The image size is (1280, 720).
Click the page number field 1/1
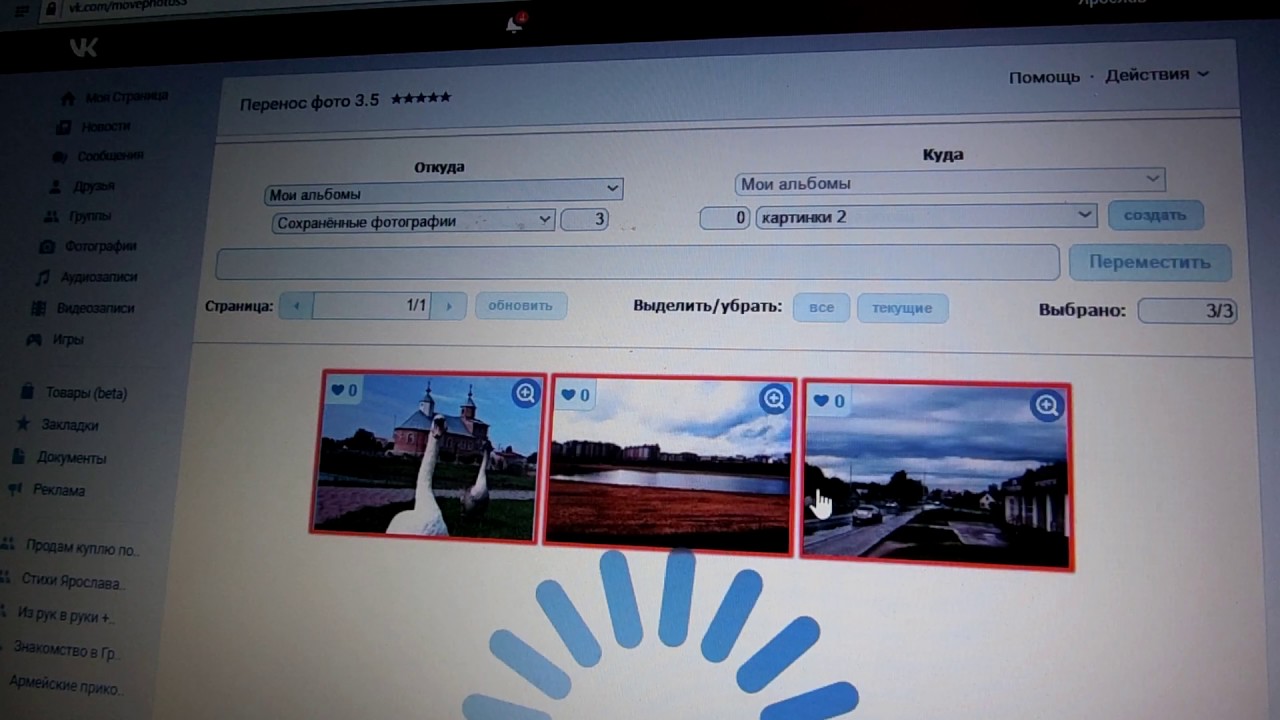coord(372,306)
